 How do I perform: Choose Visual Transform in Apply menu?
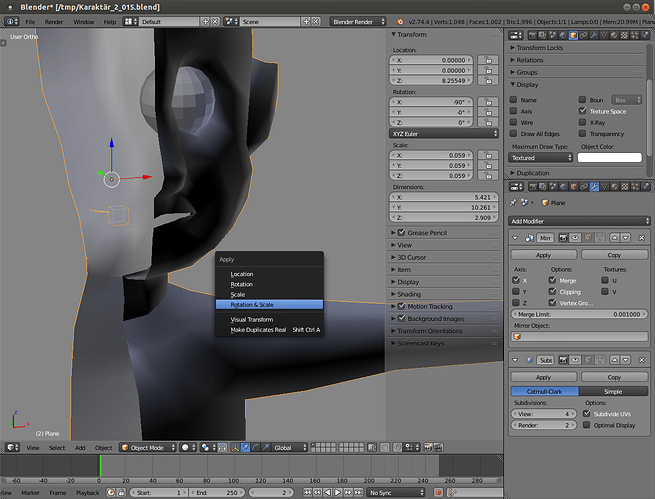tap(269, 319)
